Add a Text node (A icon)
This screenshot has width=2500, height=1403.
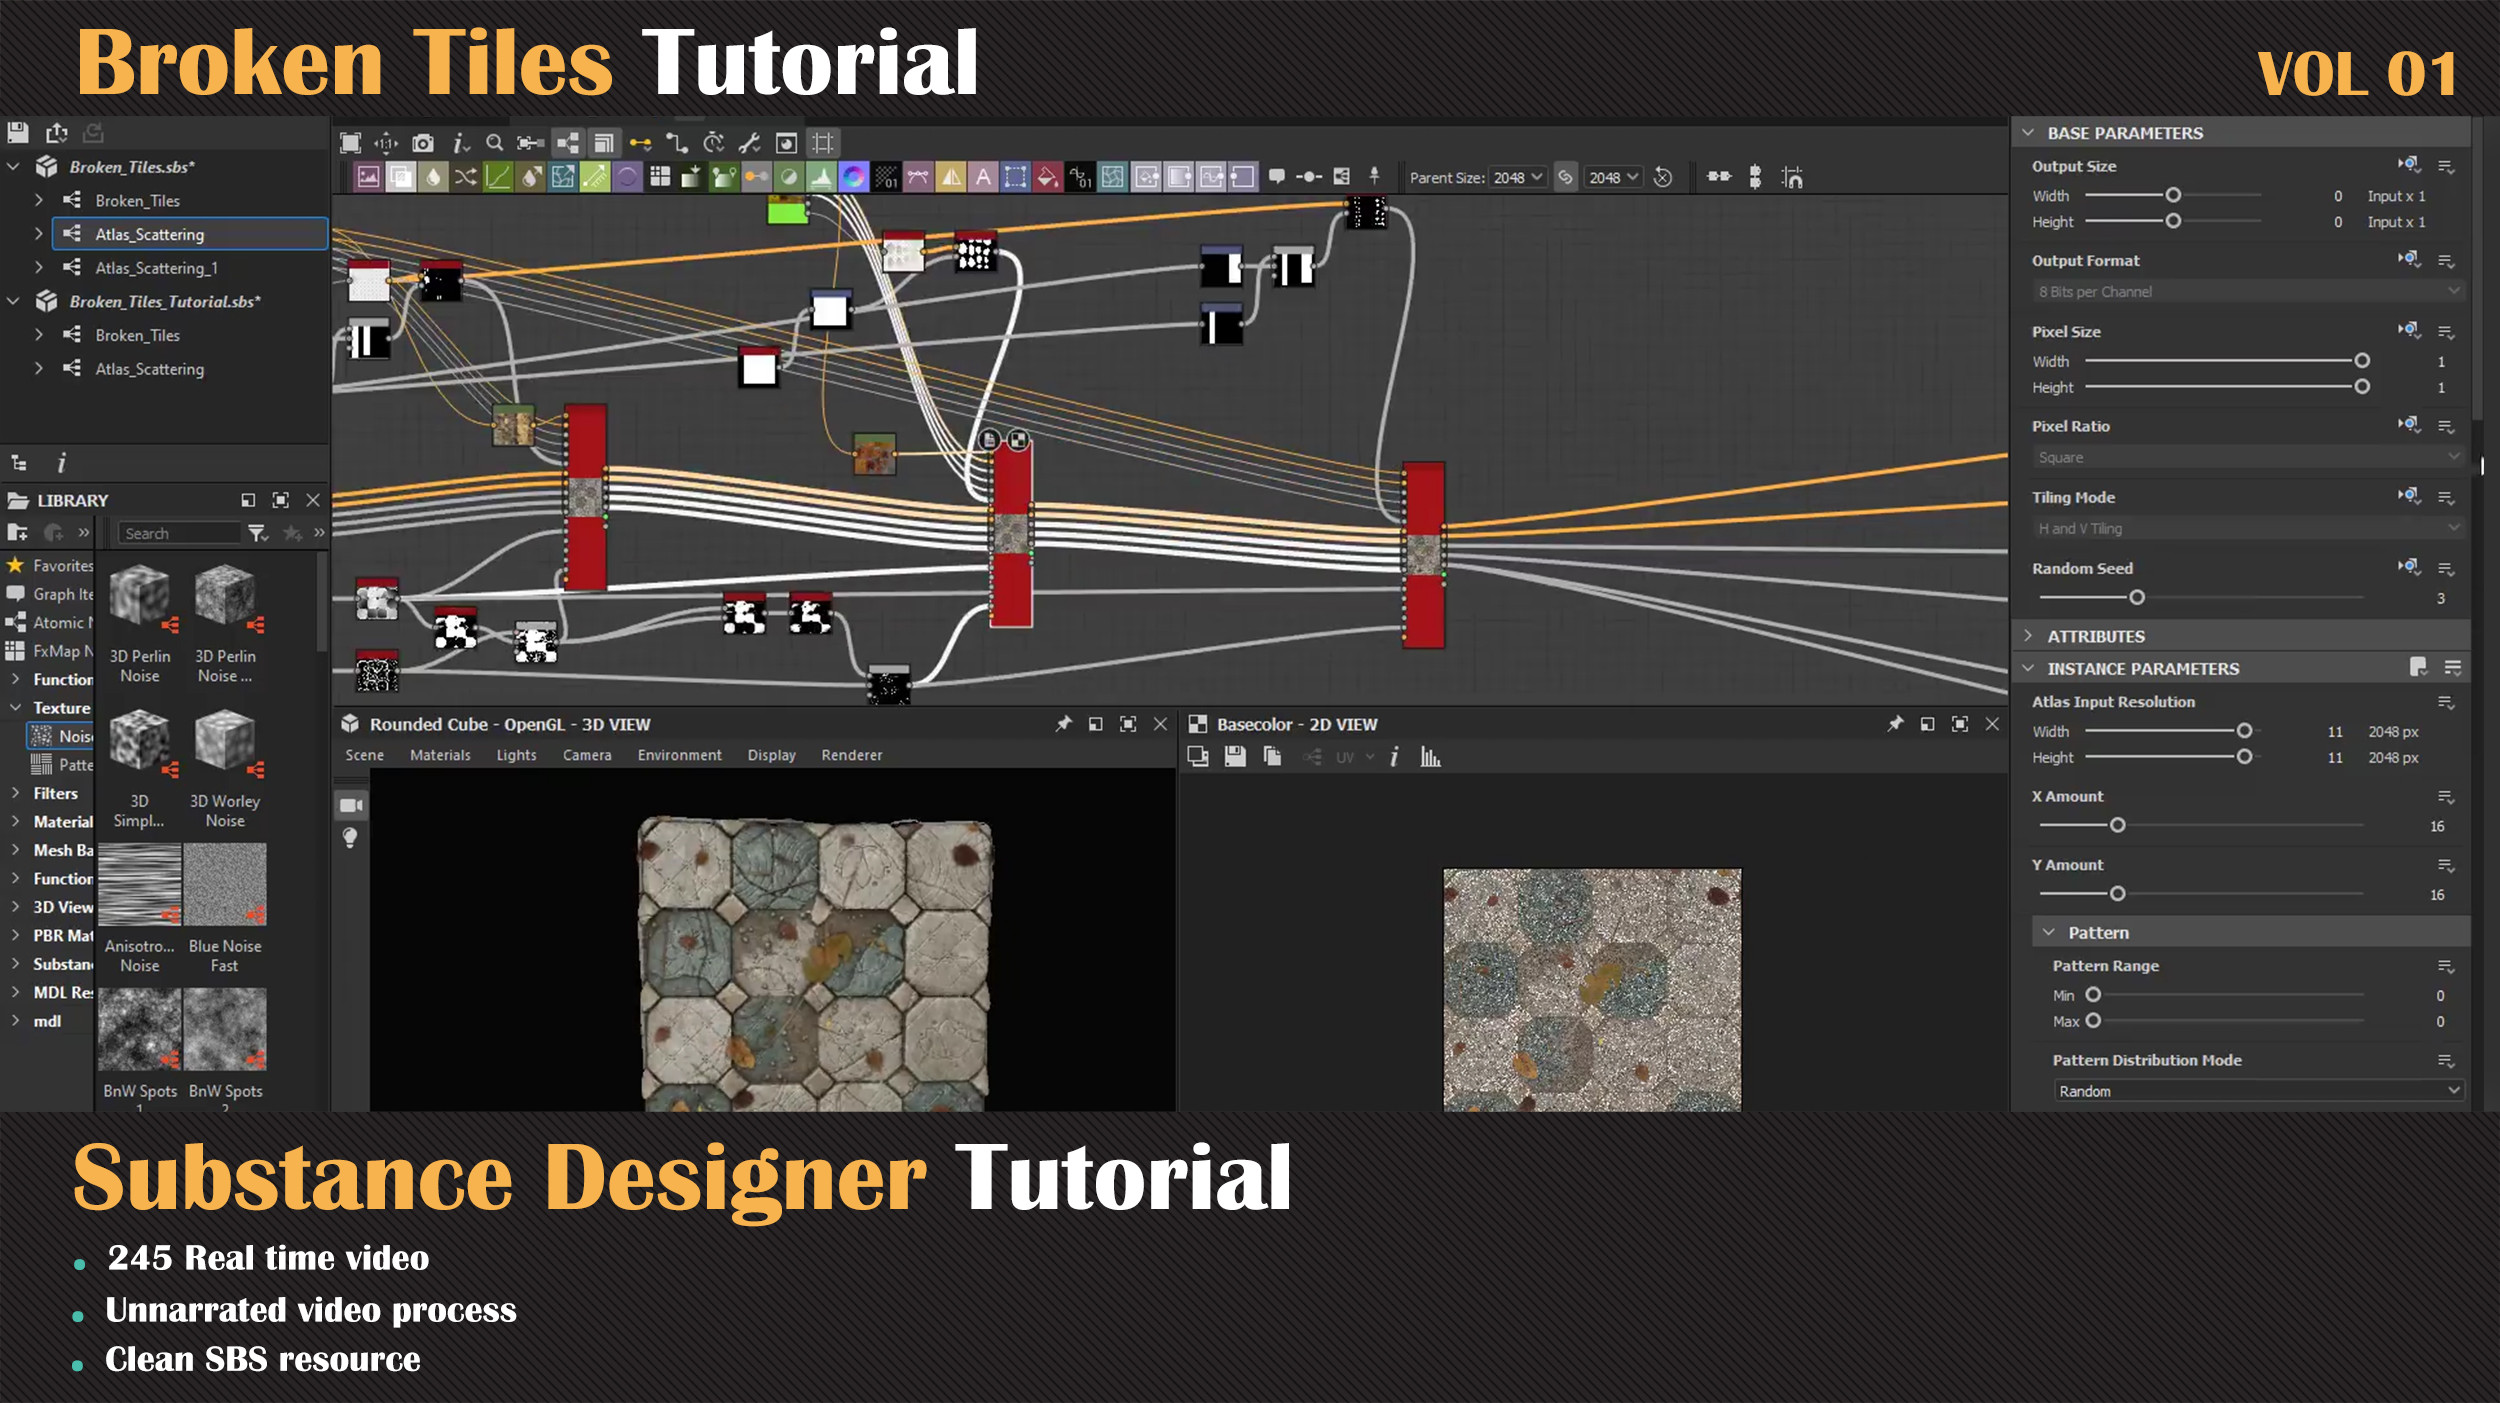click(x=983, y=177)
